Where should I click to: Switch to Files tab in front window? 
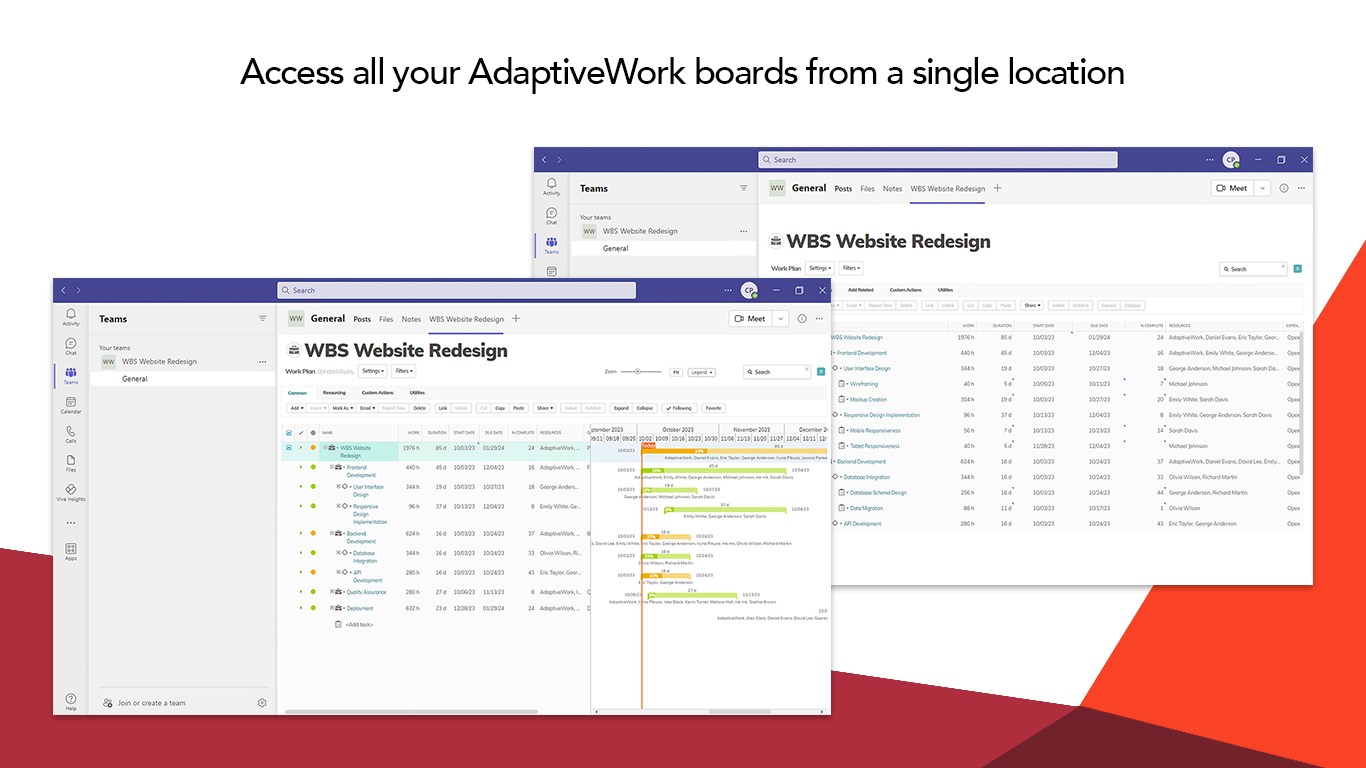[x=386, y=319]
